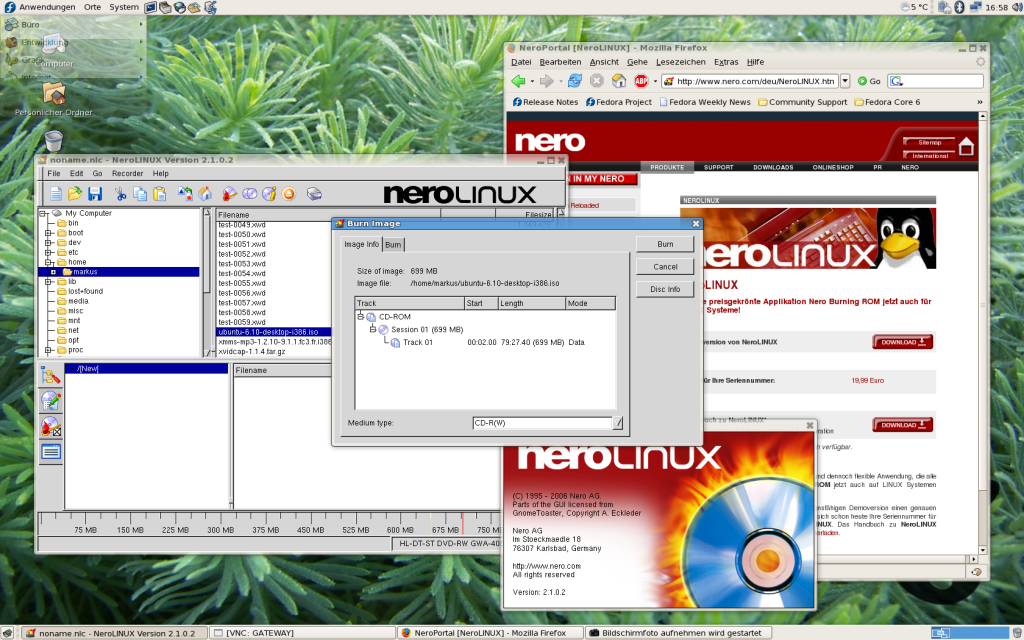Open the File menu in NeroLINUX
Image resolution: width=1024 pixels, height=640 pixels.
click(x=54, y=174)
